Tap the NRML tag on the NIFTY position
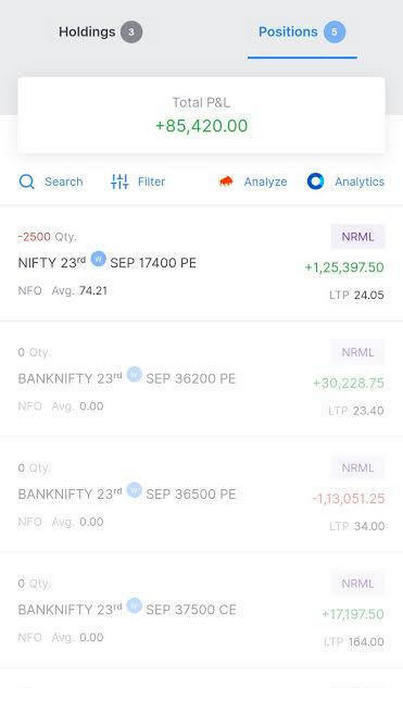This screenshot has width=403, height=713. click(x=358, y=236)
